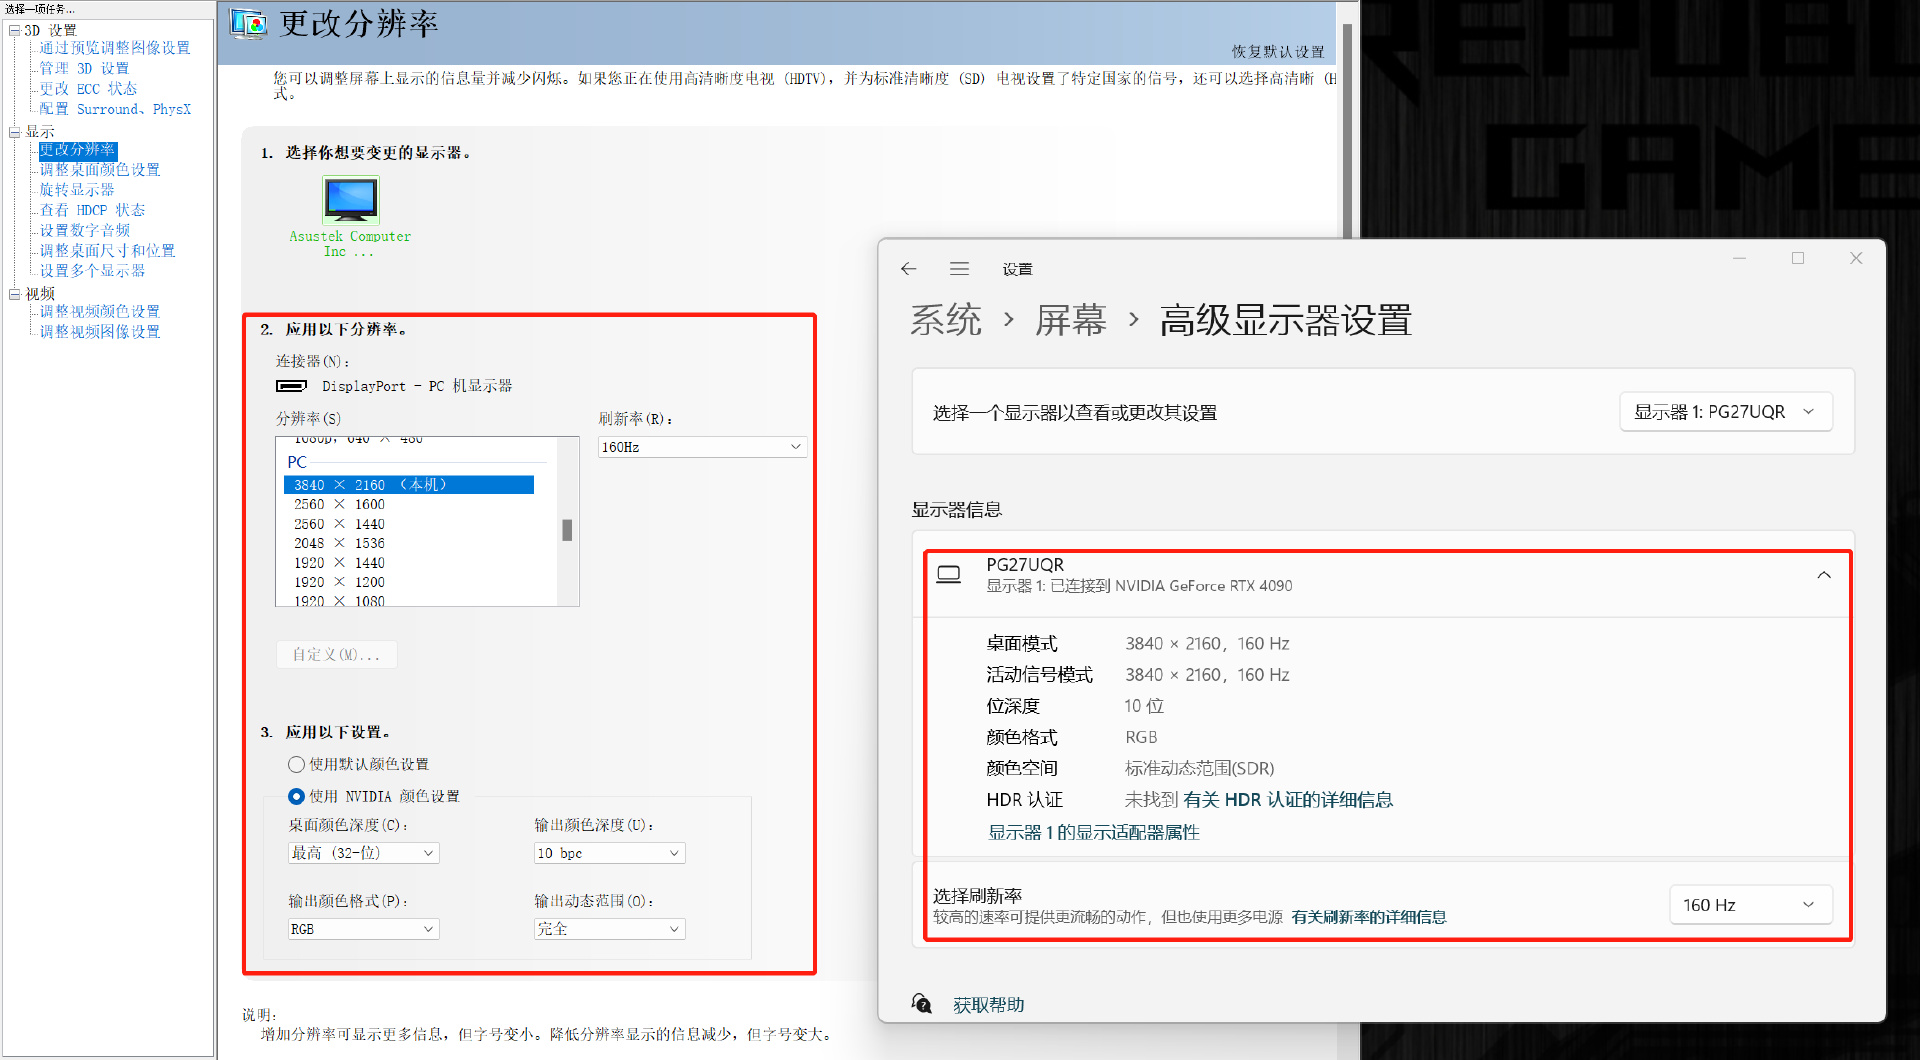Click the DisplayPort connector icon

(x=291, y=386)
